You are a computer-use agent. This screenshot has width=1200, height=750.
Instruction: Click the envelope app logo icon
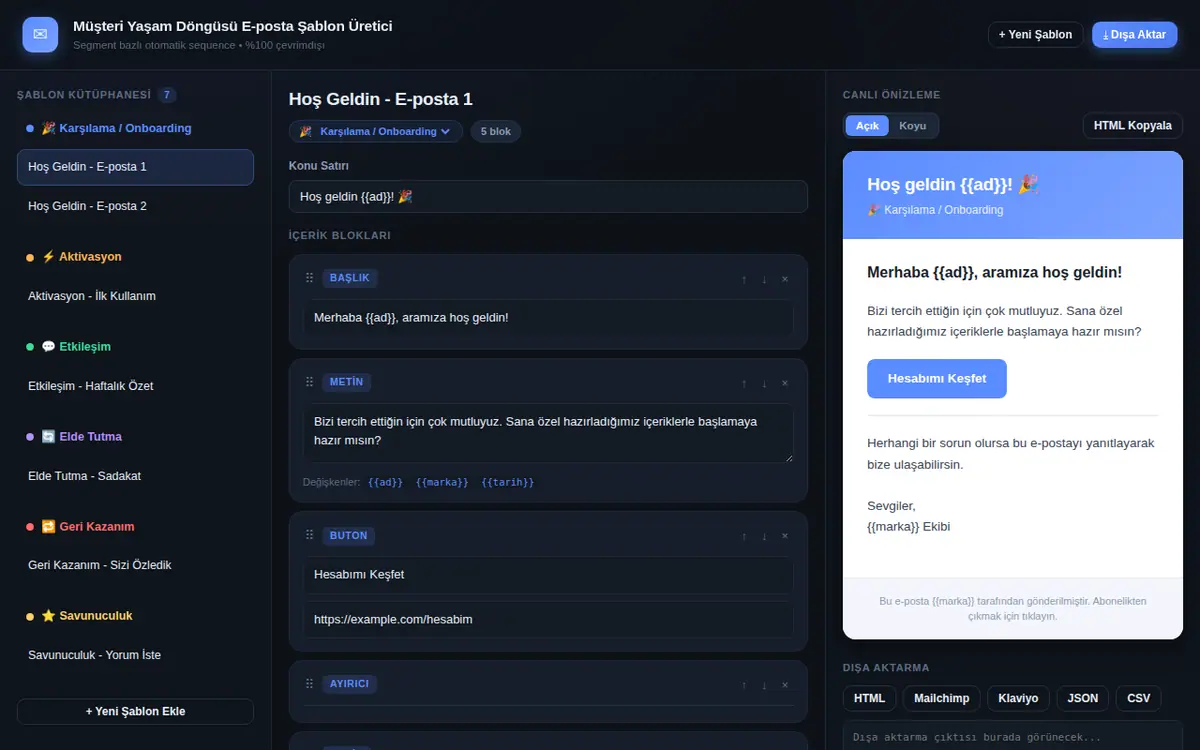[40, 34]
